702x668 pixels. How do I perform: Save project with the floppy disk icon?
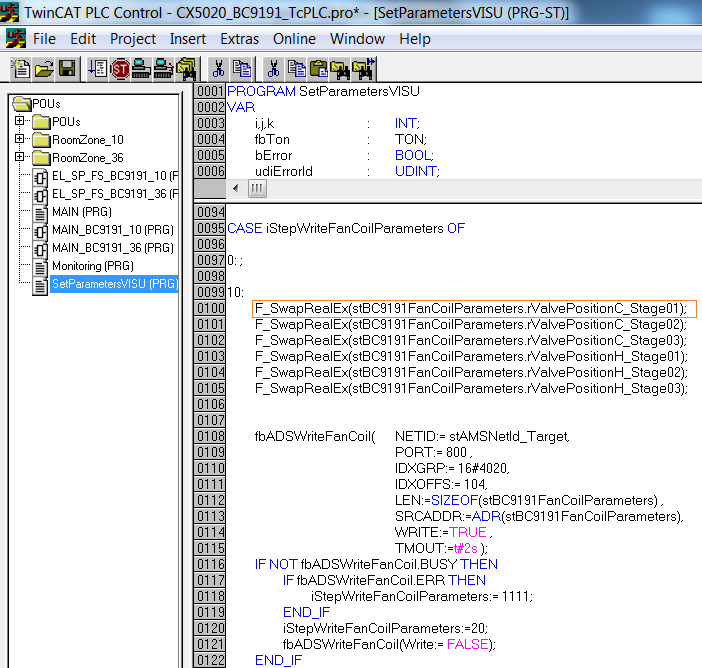(x=67, y=69)
